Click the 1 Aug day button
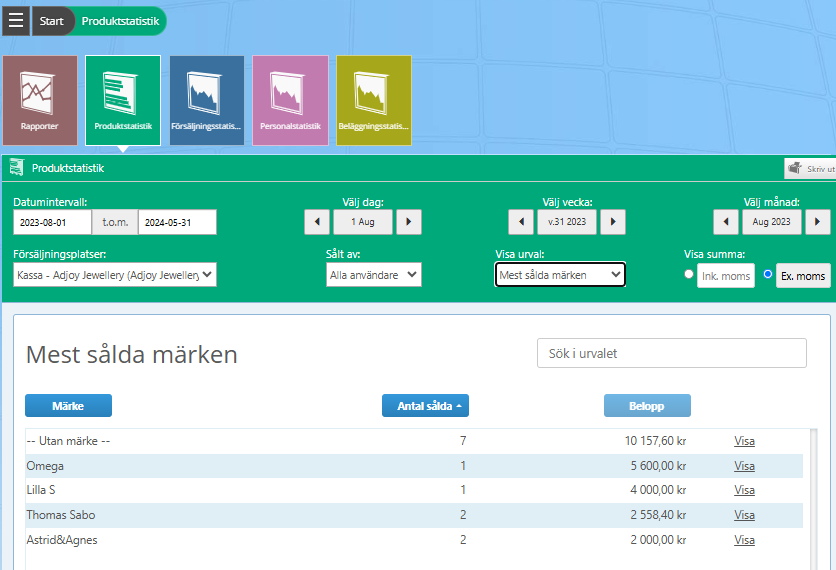The image size is (836, 570). click(363, 222)
